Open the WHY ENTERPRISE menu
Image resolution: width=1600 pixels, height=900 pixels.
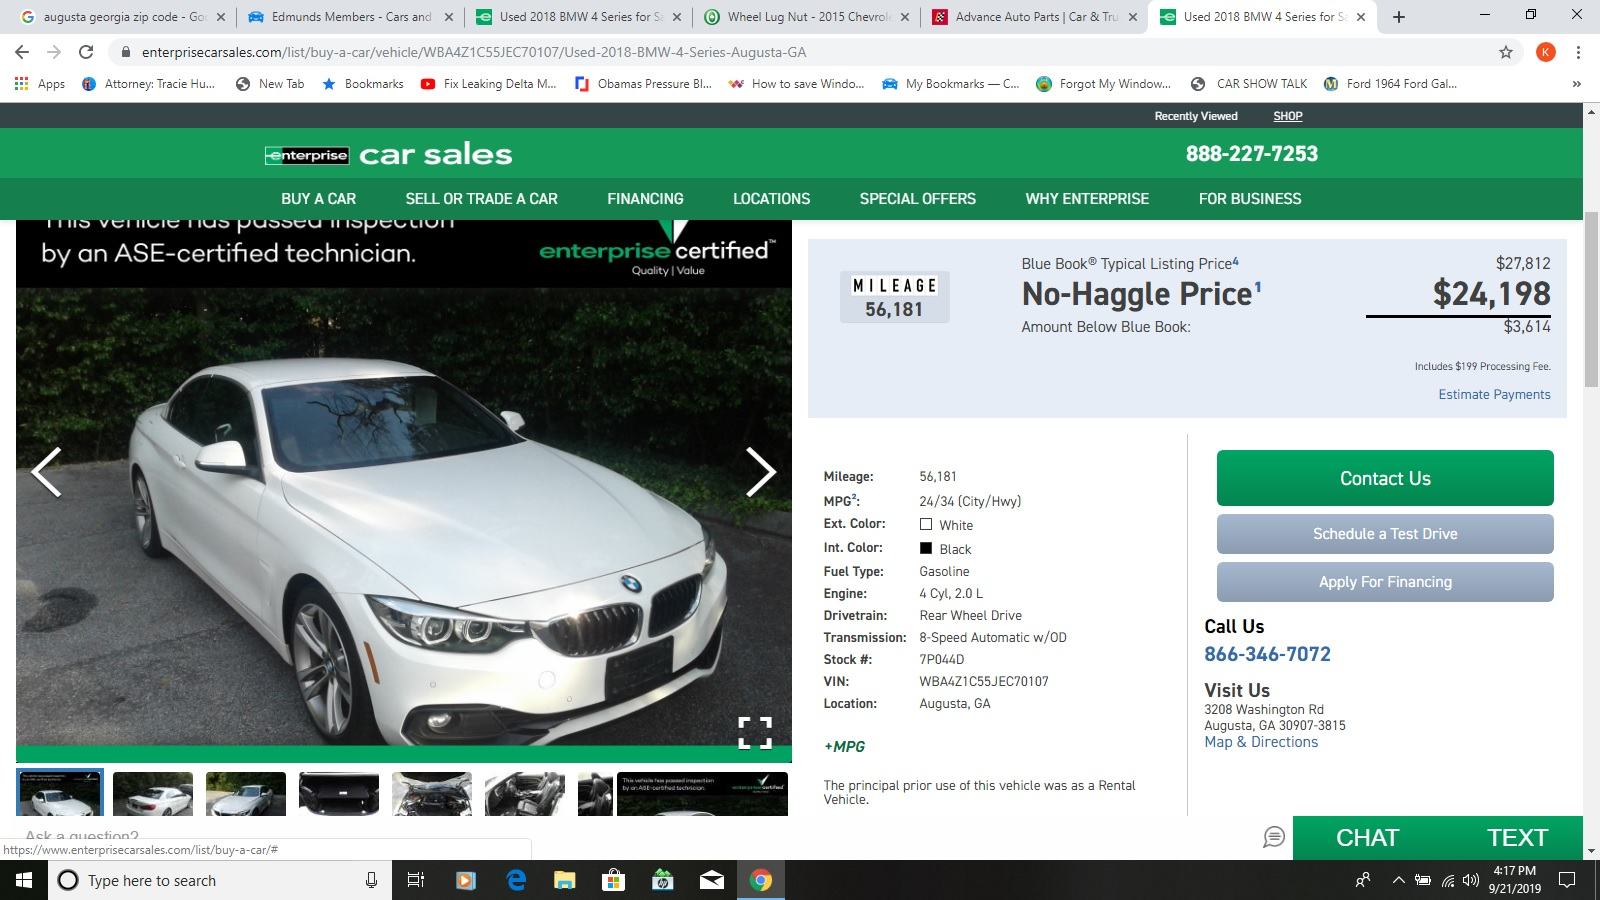pyautogui.click(x=1087, y=199)
